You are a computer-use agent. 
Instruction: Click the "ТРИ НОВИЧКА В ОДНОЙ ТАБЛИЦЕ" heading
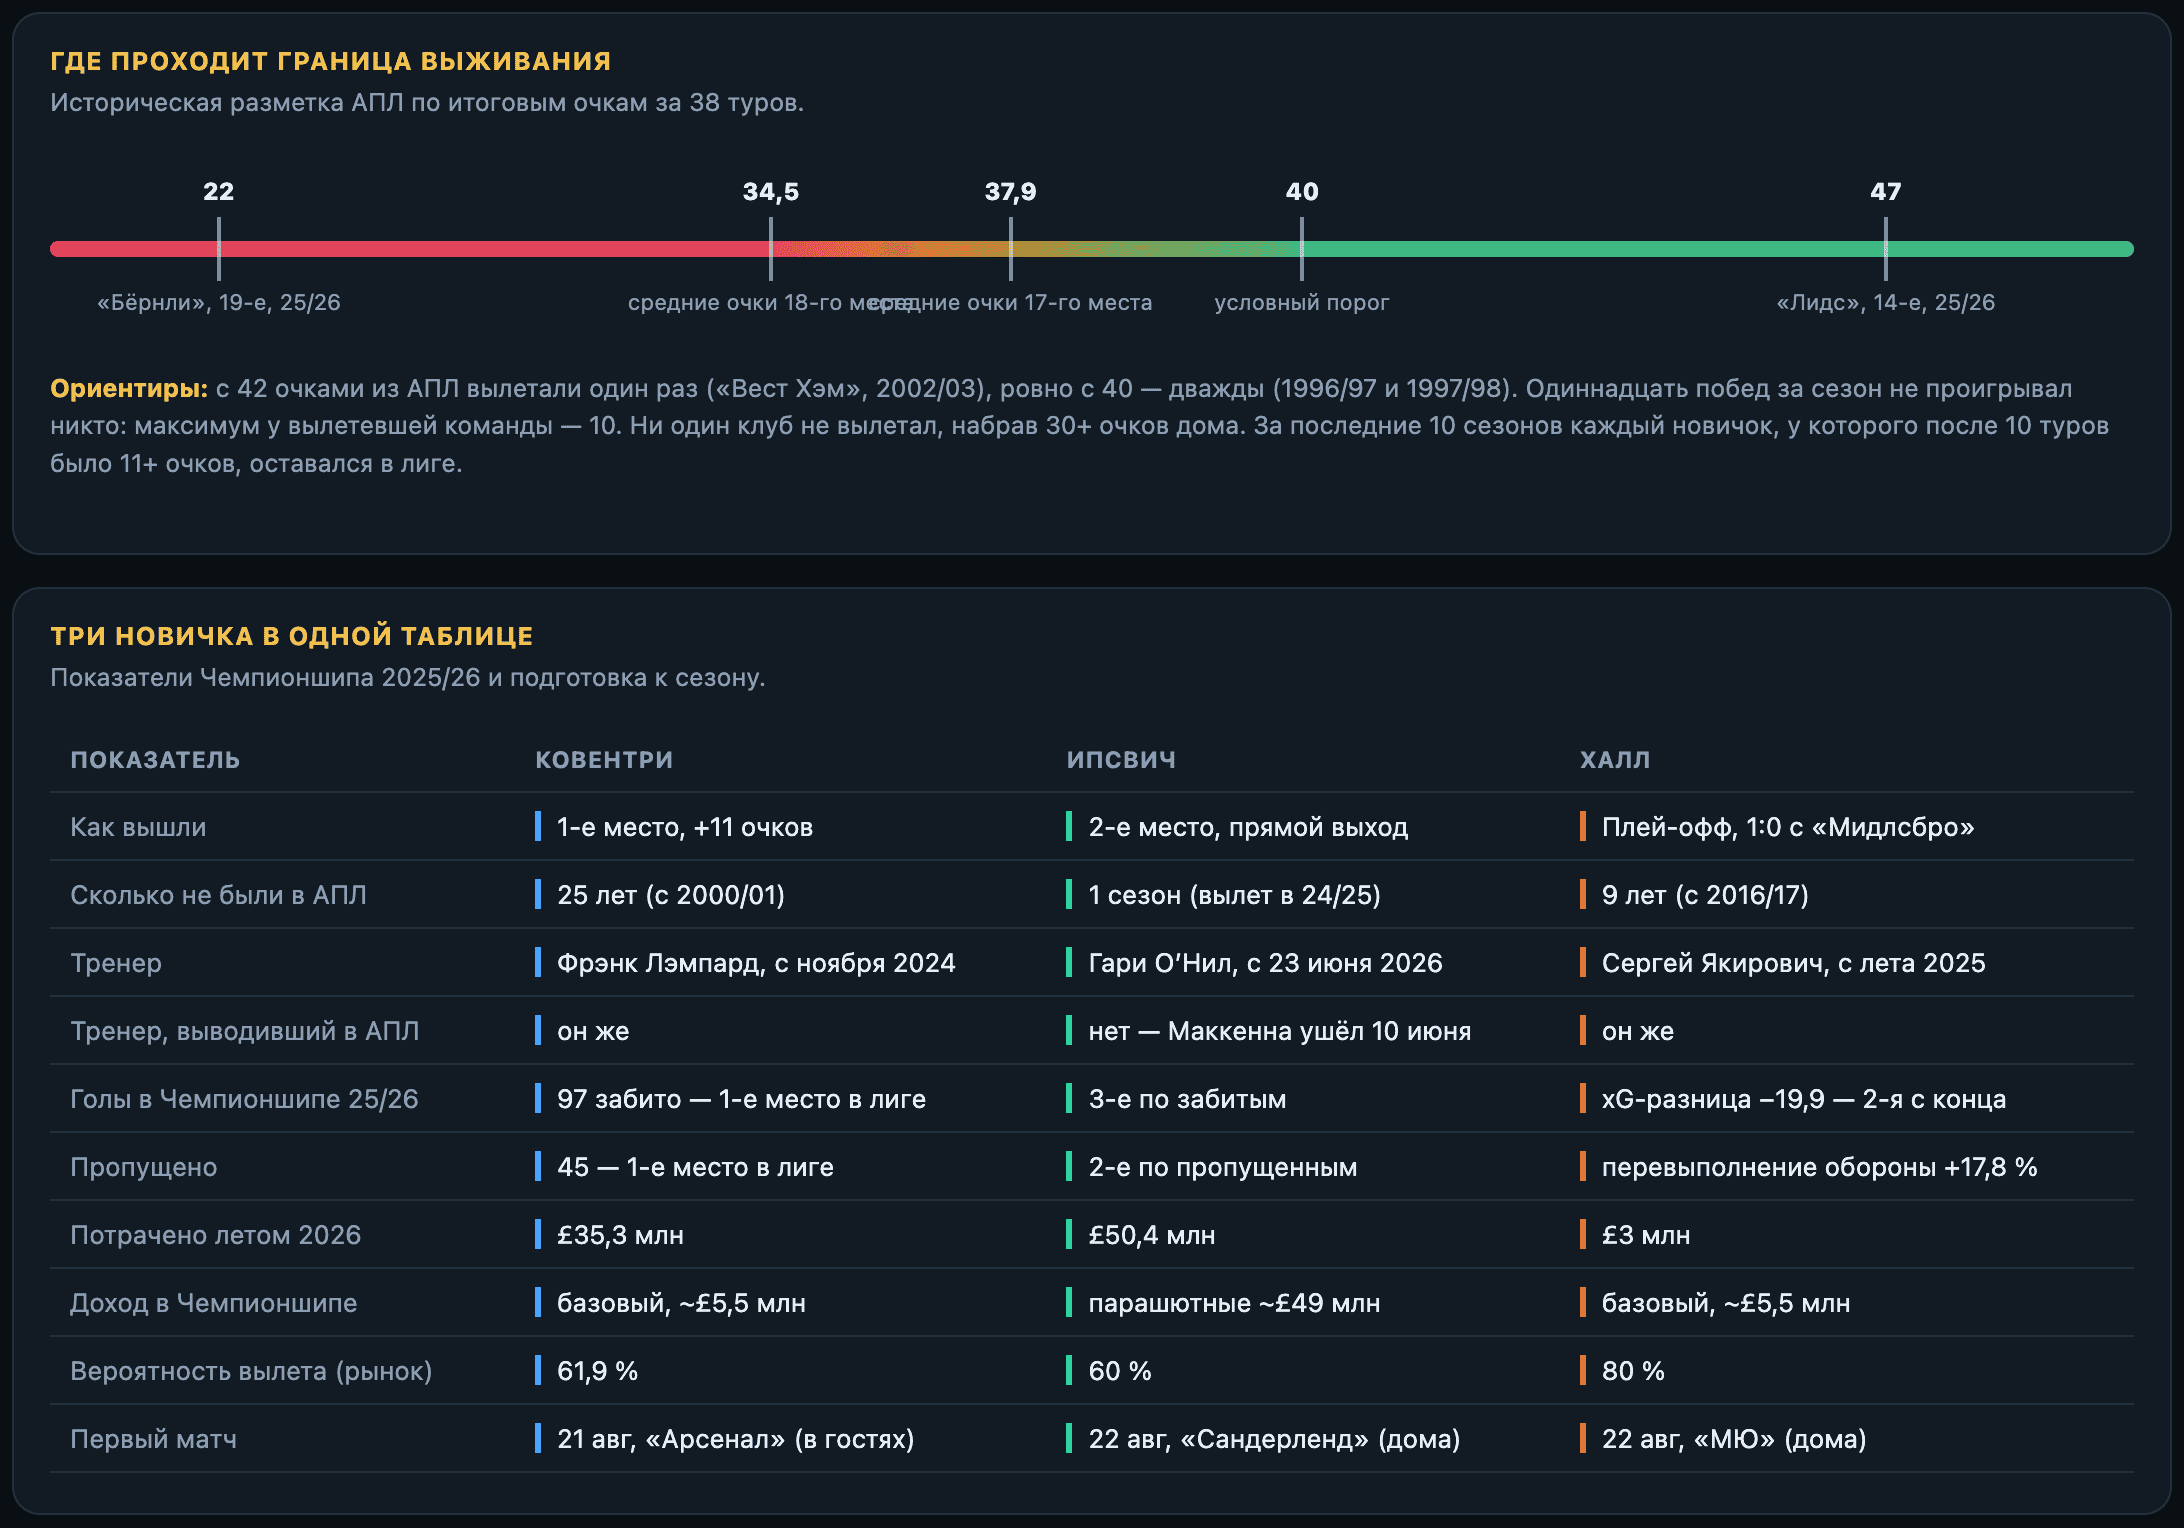pyautogui.click(x=292, y=636)
